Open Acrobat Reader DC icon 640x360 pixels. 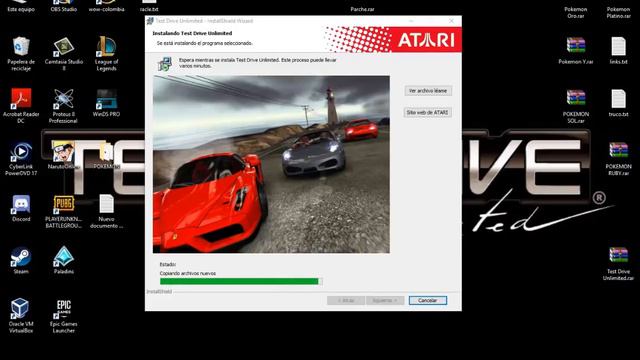coord(21,106)
